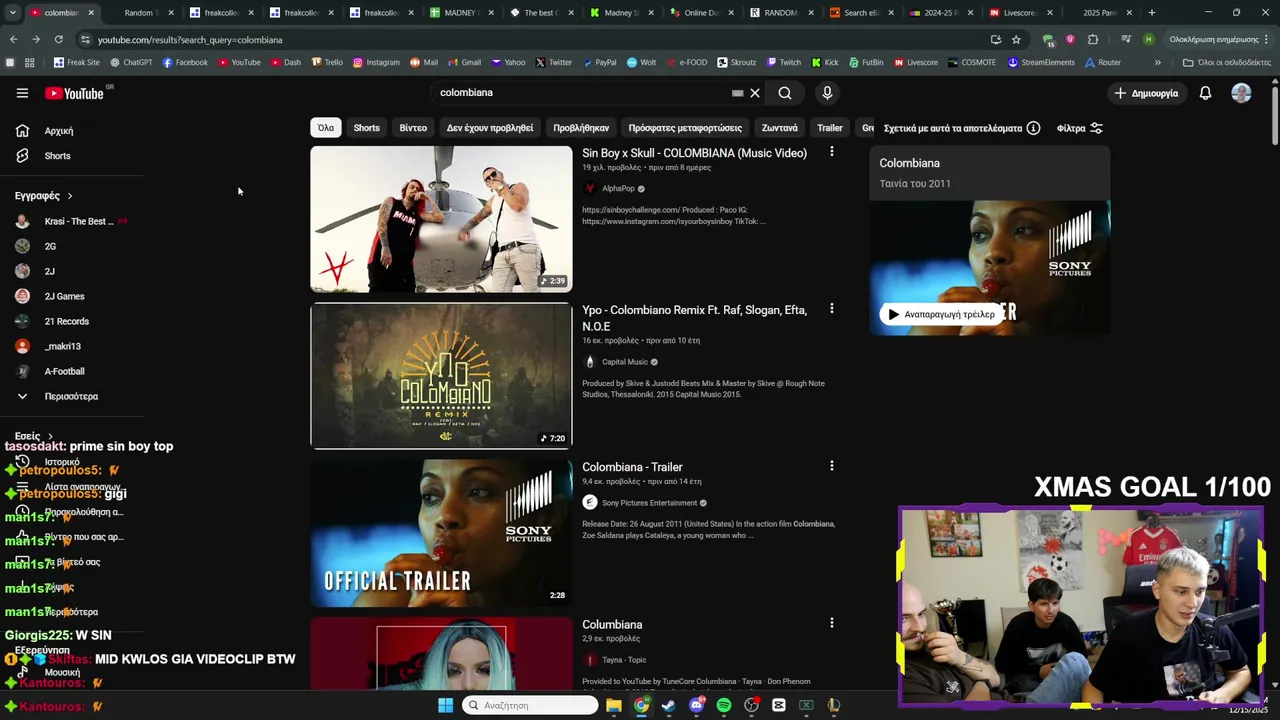Open OBS Studio from the taskbar
The image size is (1280, 720).
tap(751, 705)
